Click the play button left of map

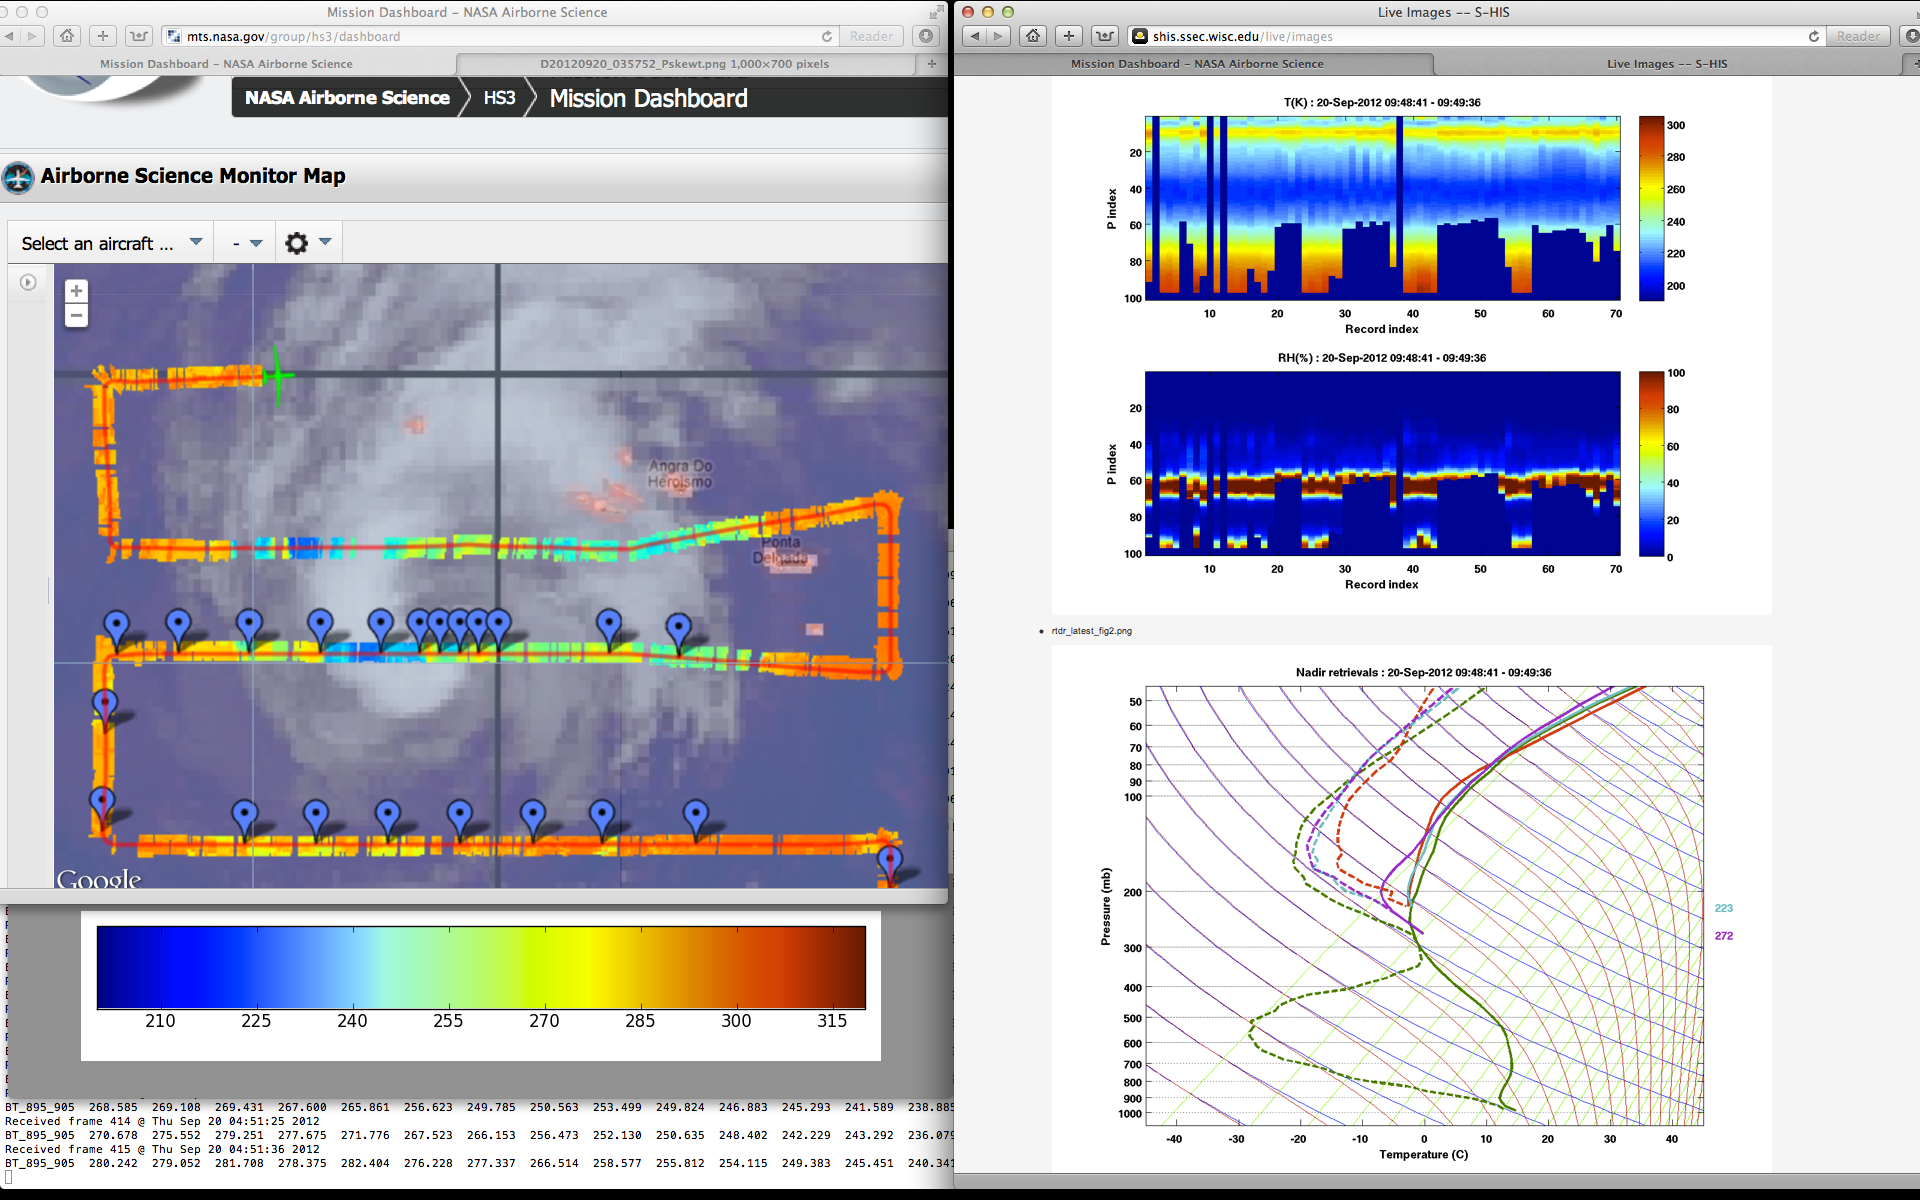pyautogui.click(x=28, y=283)
